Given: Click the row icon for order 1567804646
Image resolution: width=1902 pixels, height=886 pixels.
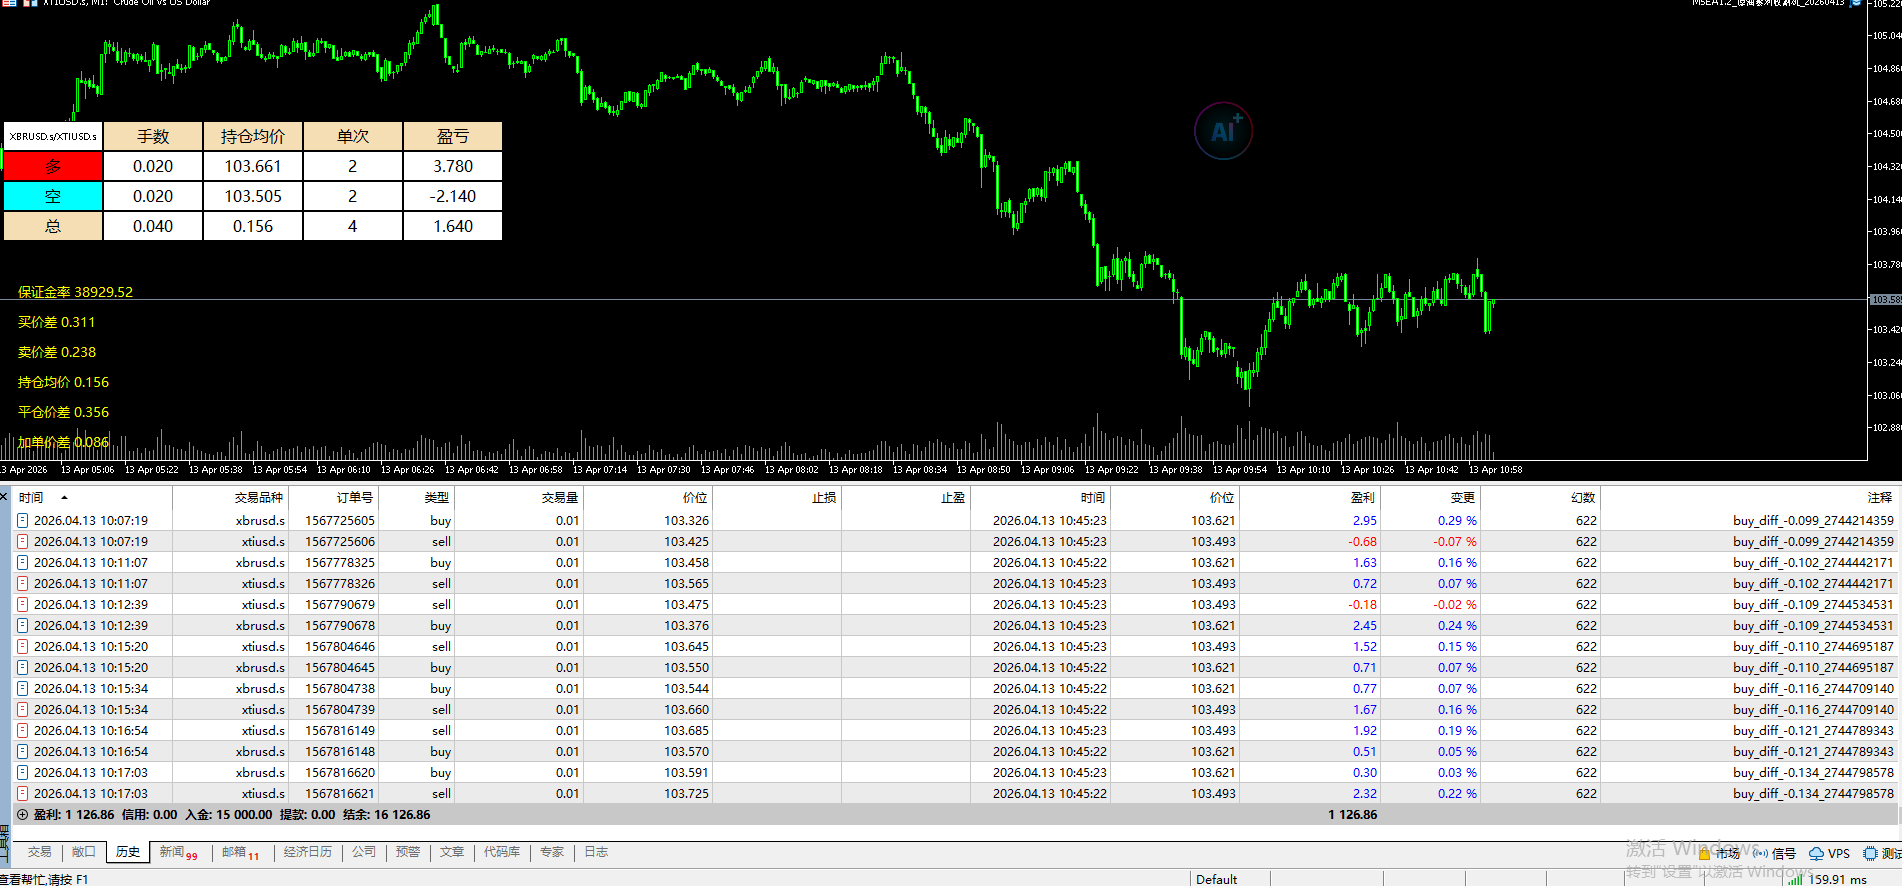Looking at the screenshot, I should tap(22, 646).
